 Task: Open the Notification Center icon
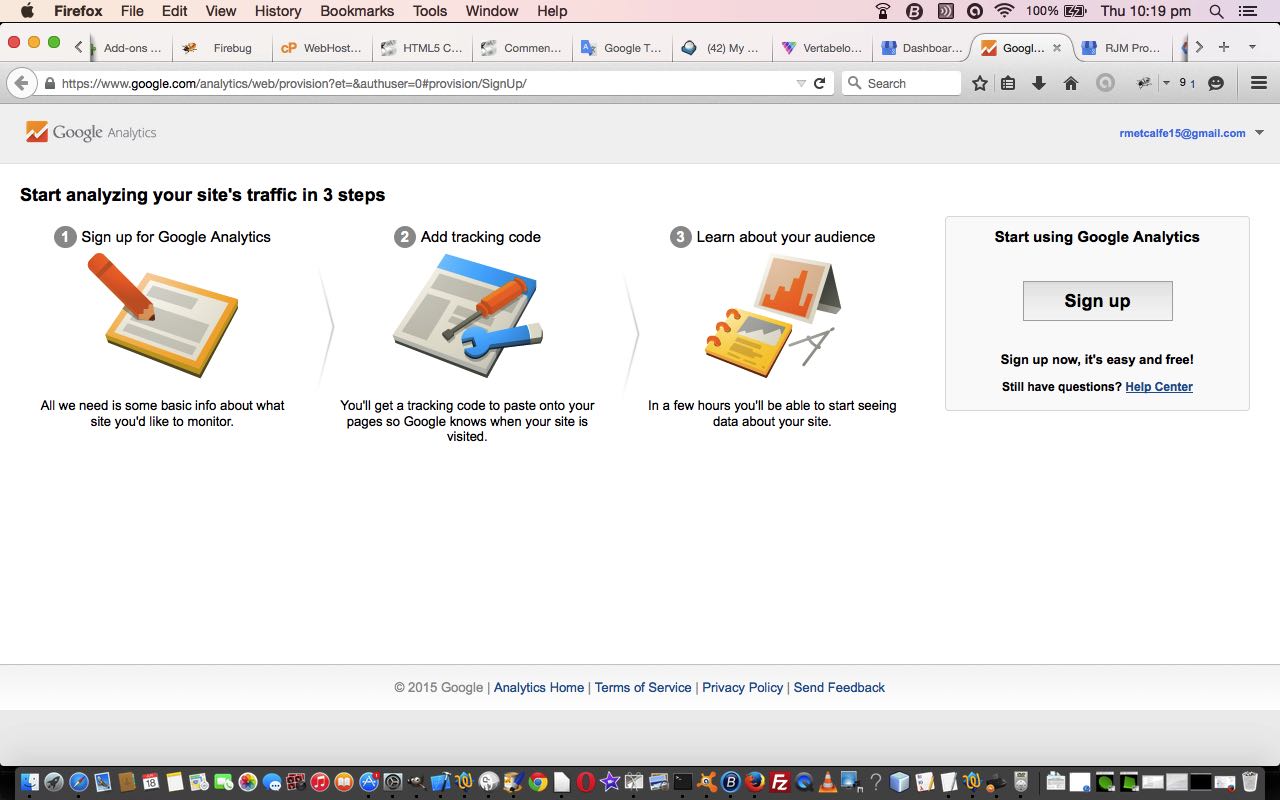click(1248, 11)
